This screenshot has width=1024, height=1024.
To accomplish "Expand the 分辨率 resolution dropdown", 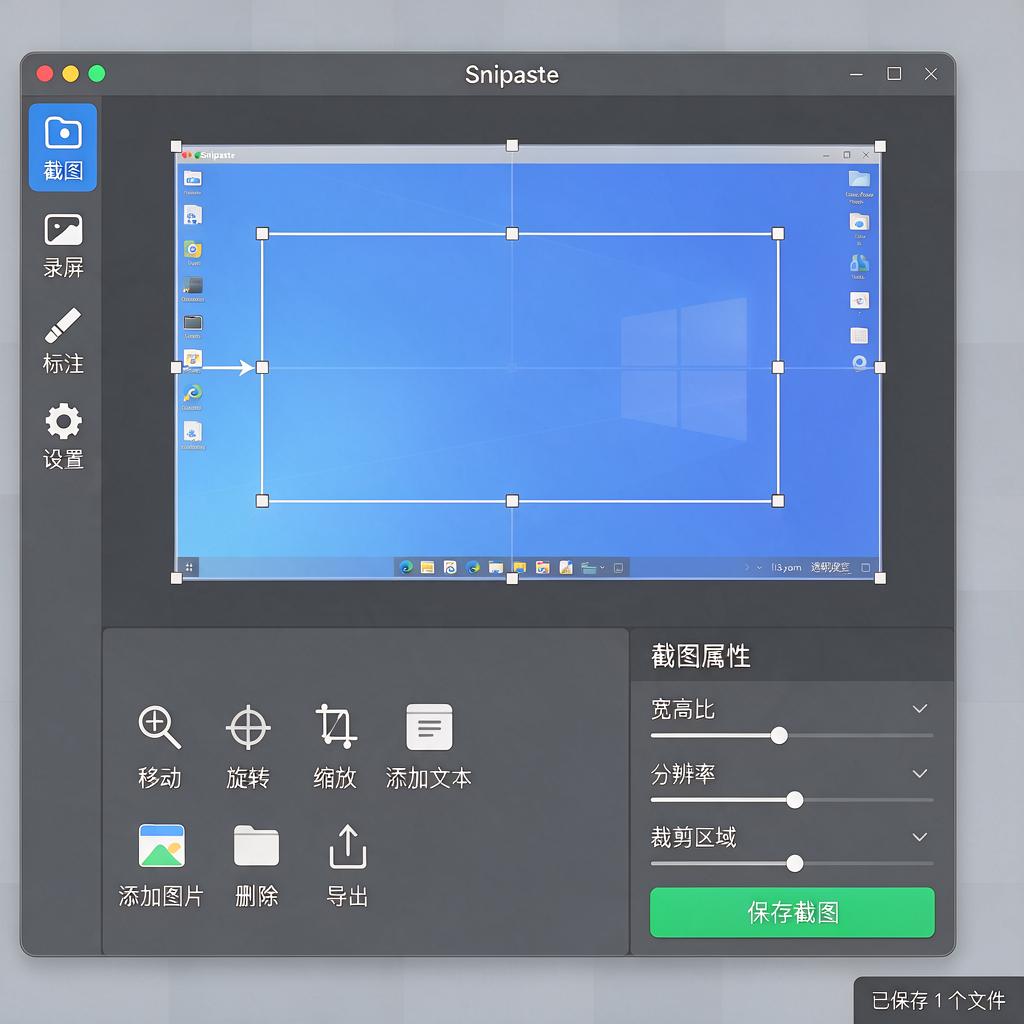I will (x=920, y=773).
